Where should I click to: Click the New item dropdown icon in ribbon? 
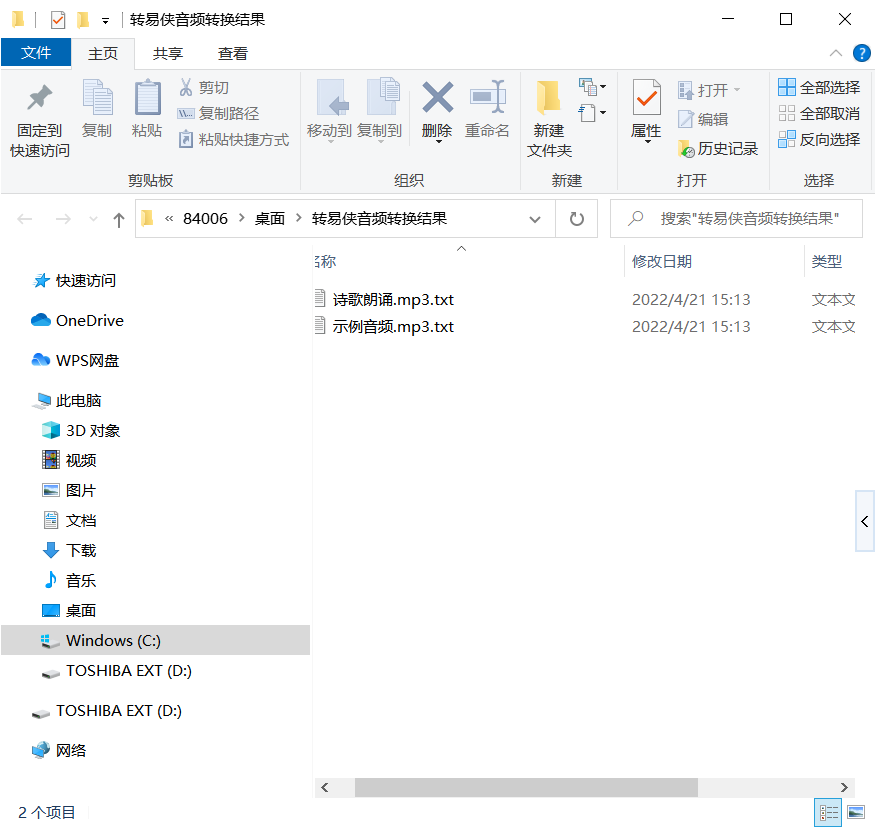(592, 87)
